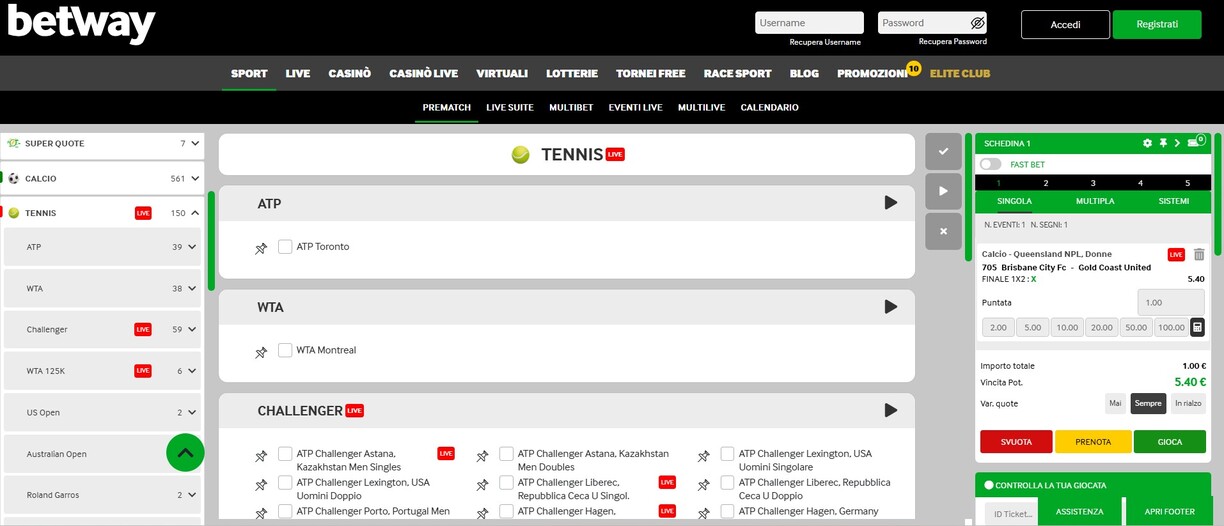Click the X clear-selection side button
This screenshot has height=526, width=1224.
pyautogui.click(x=943, y=231)
